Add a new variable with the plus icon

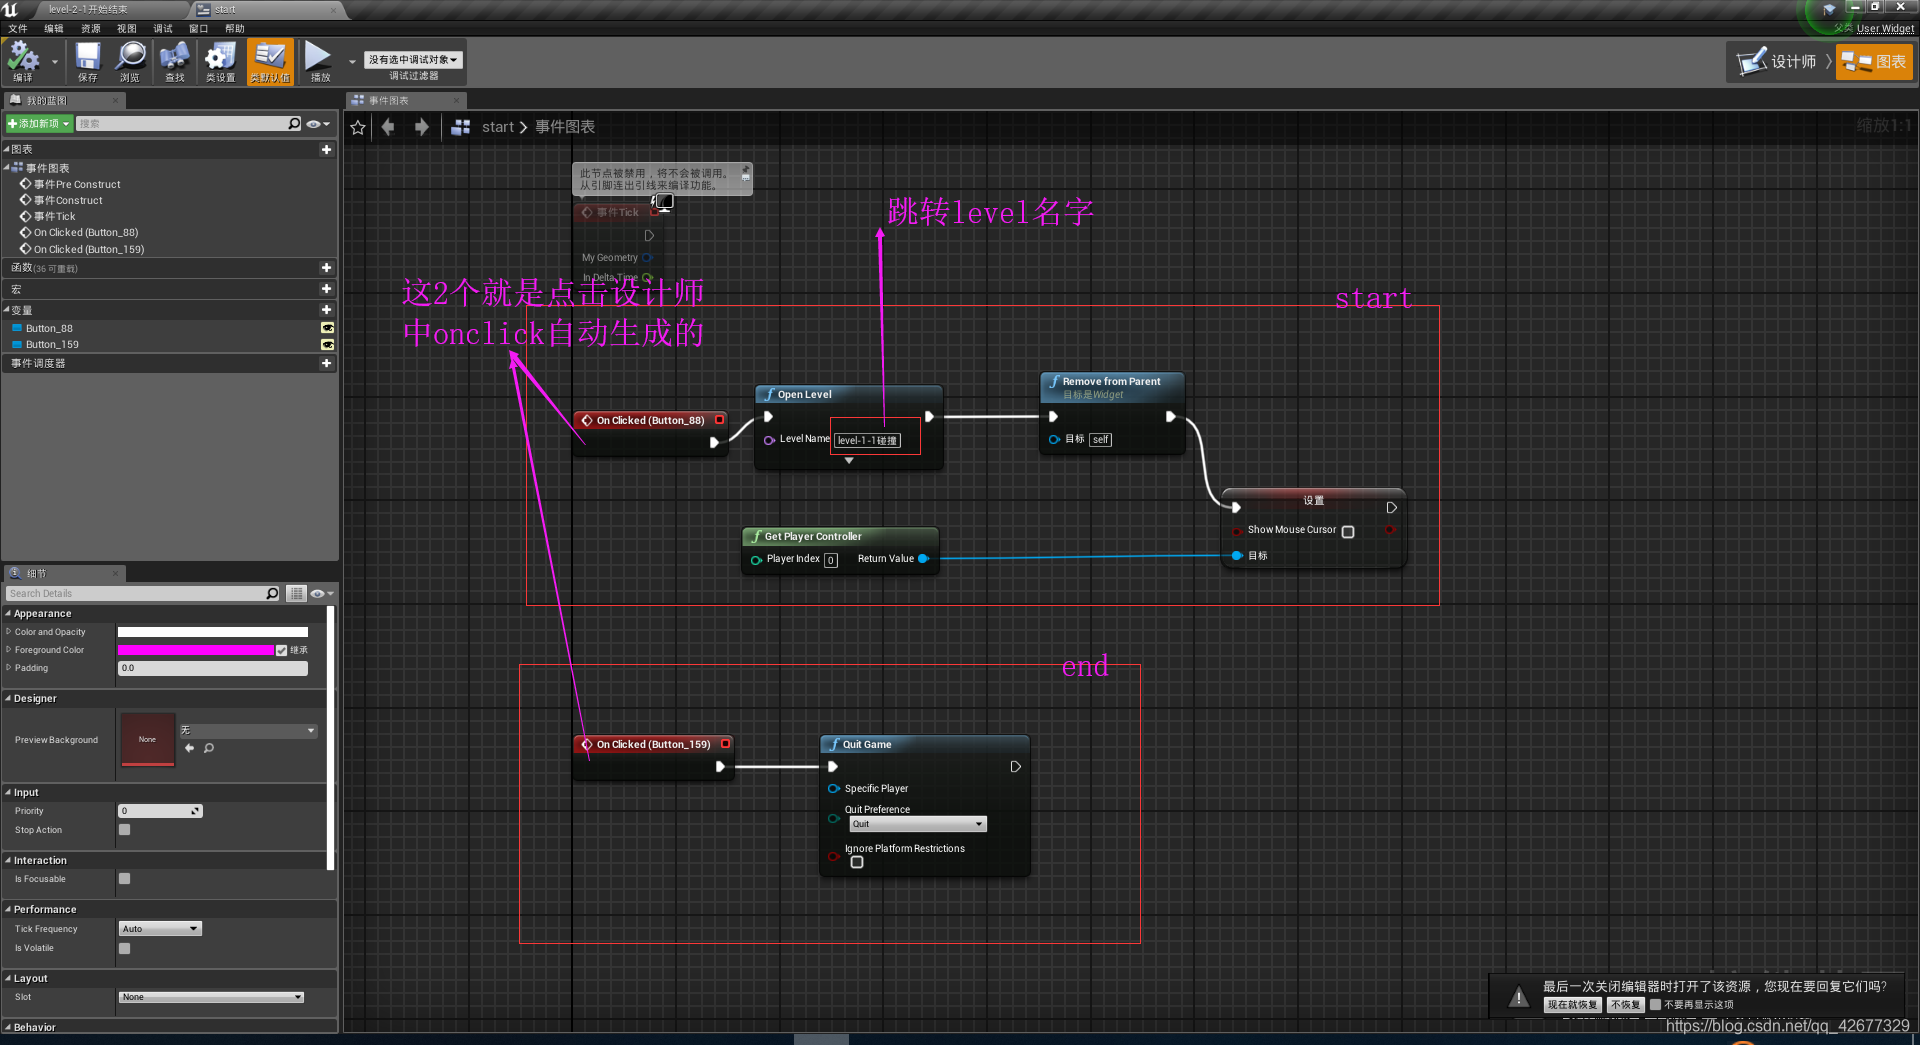click(326, 310)
